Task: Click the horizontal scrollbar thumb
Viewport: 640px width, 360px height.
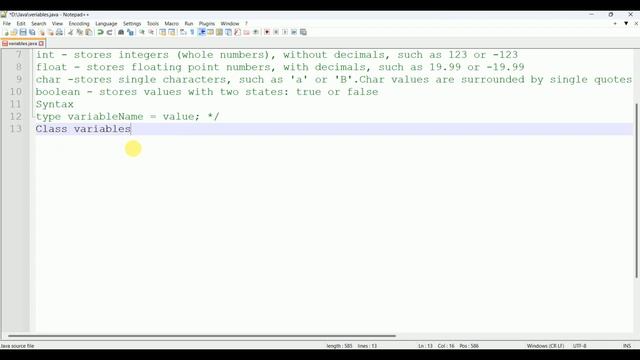Action: (x=202, y=336)
